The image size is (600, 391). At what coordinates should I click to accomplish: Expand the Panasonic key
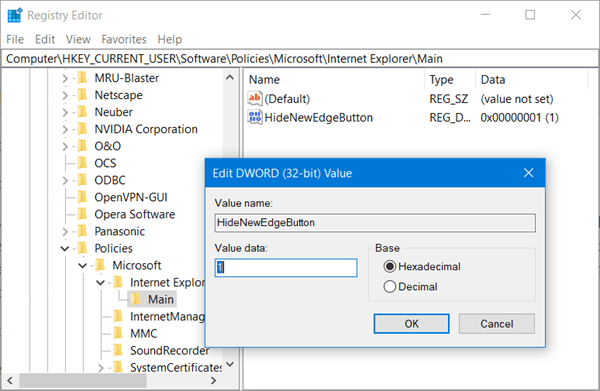pos(65,231)
